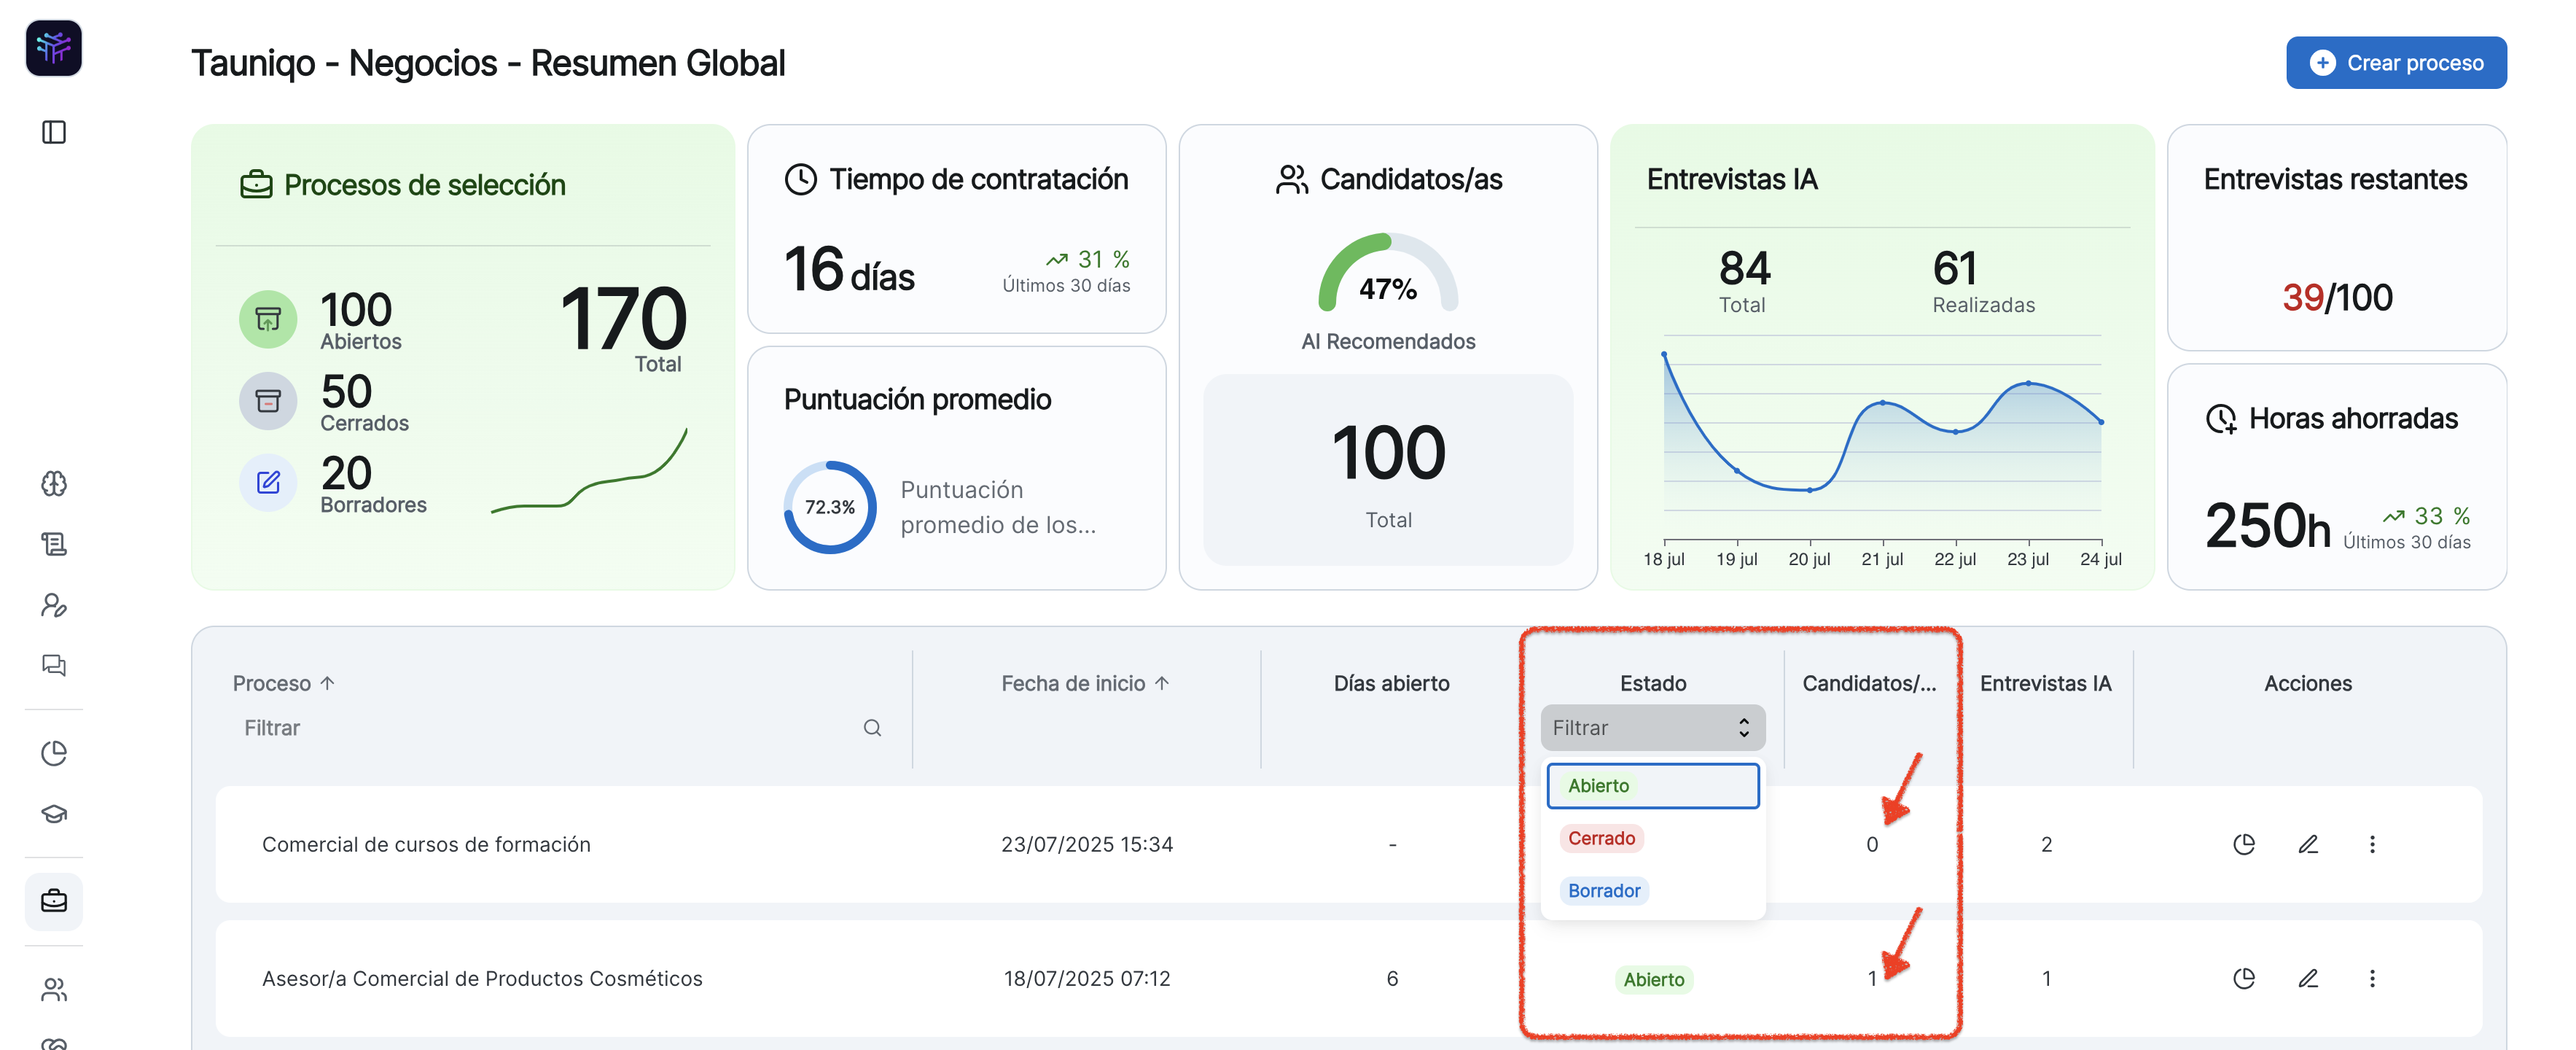
Task: Open the users group sidebar icon
Action: pyautogui.click(x=54, y=989)
